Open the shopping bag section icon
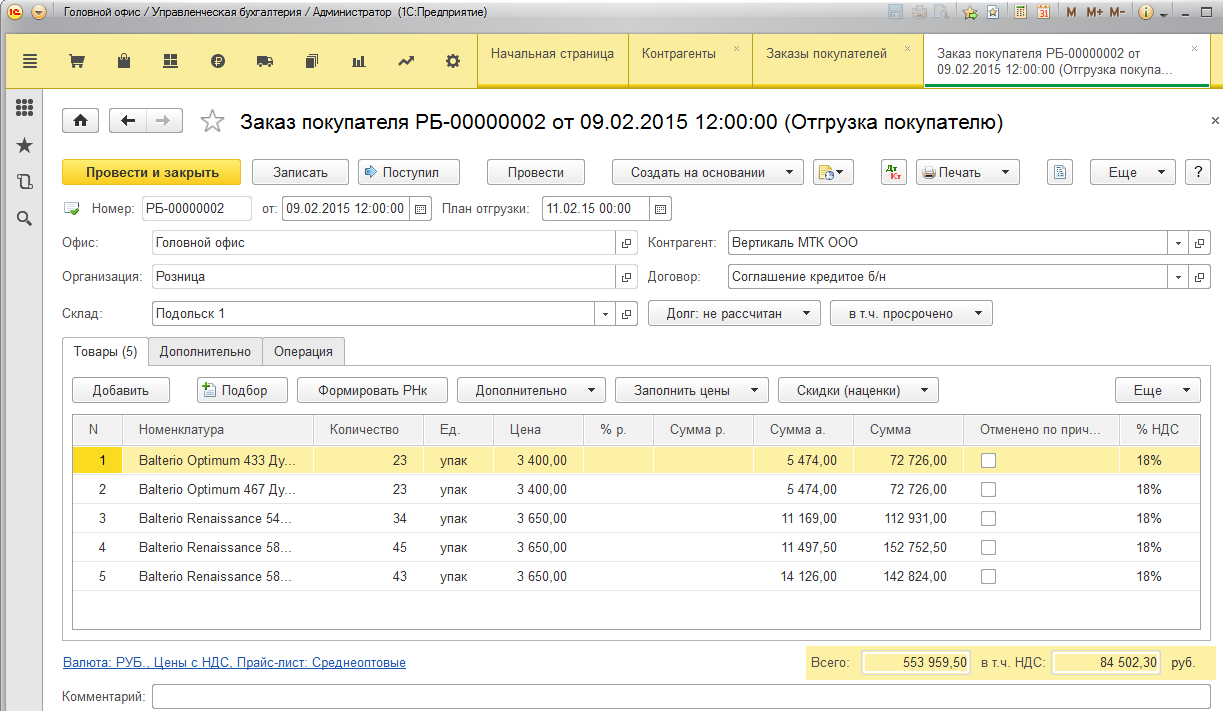 (123, 61)
